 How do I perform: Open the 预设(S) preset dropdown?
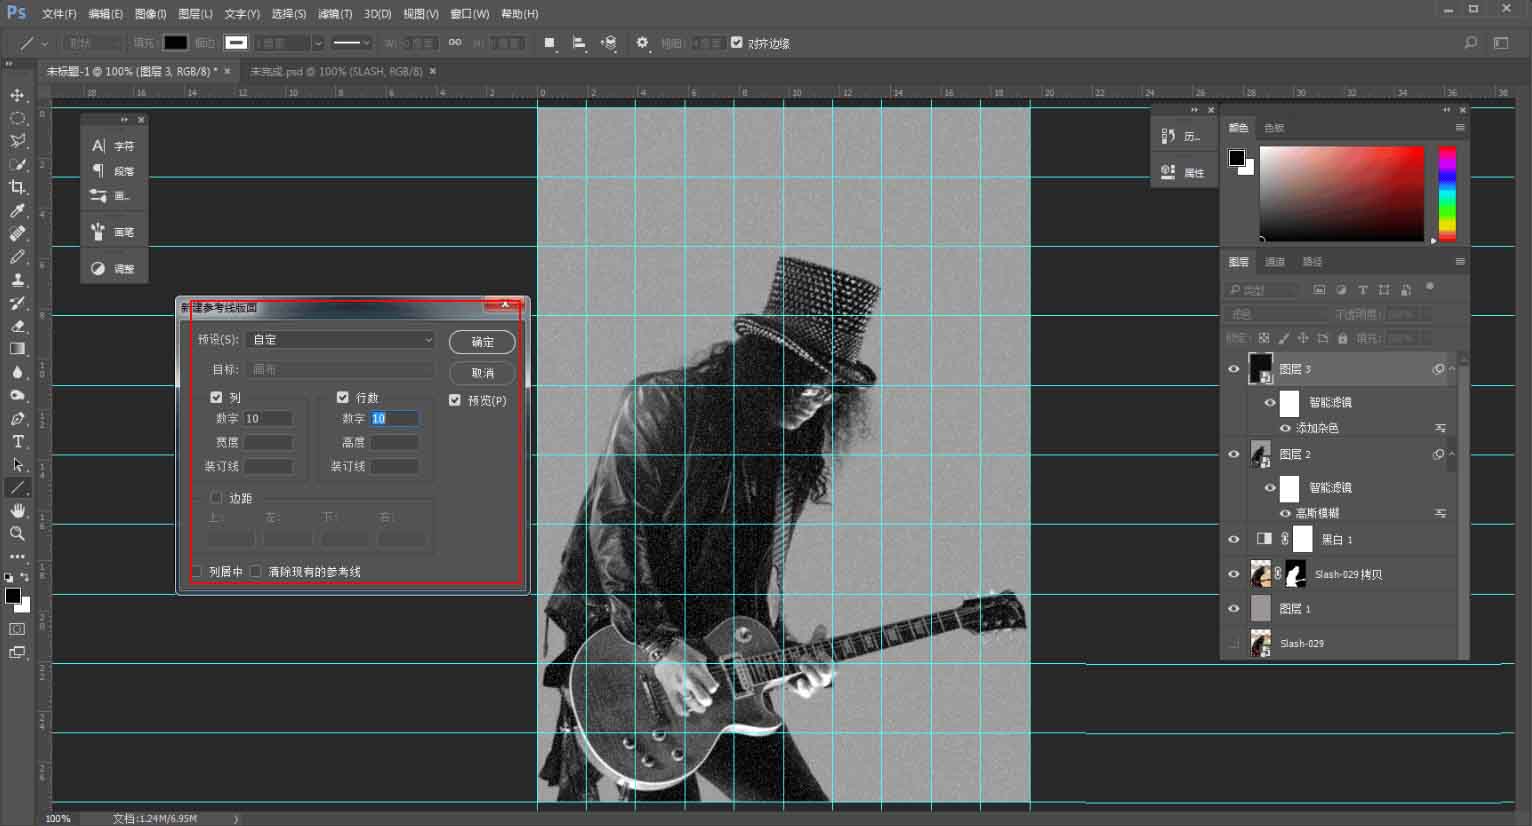(x=341, y=340)
